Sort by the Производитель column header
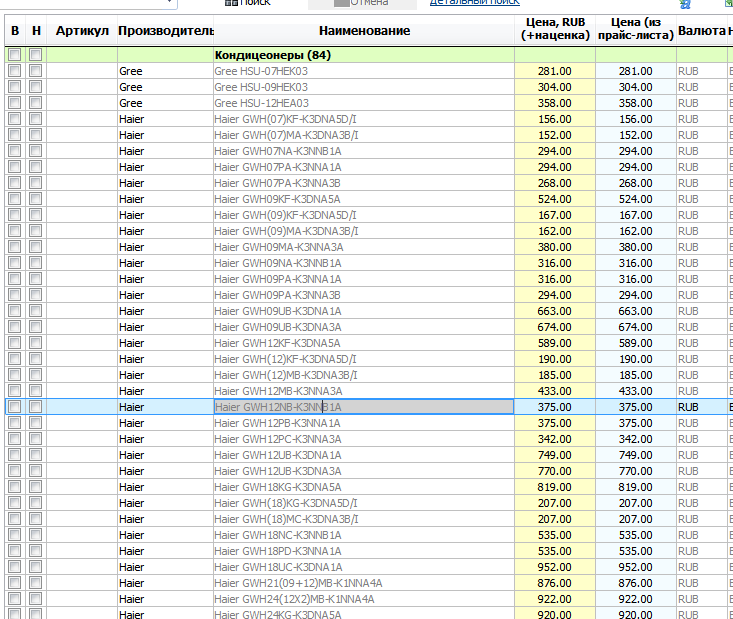This screenshot has height=619, width=733. point(165,31)
